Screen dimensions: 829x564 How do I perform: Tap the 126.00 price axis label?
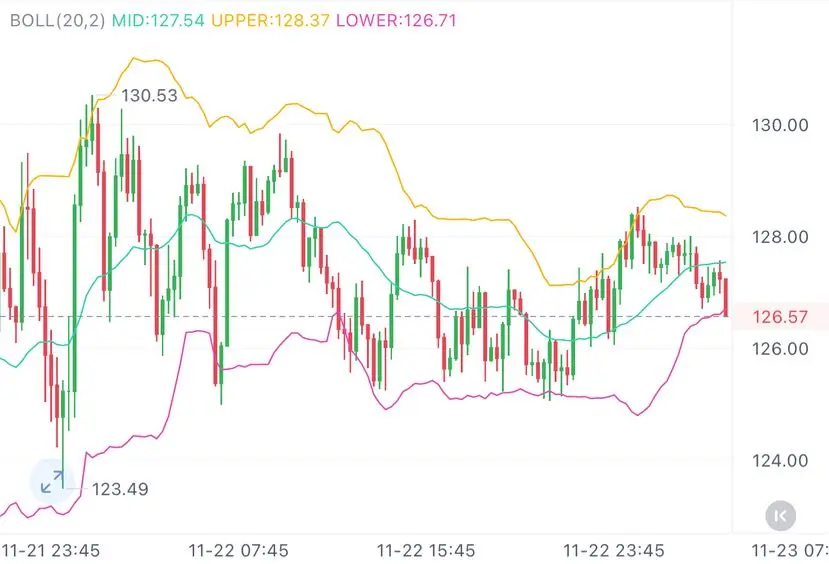780,349
